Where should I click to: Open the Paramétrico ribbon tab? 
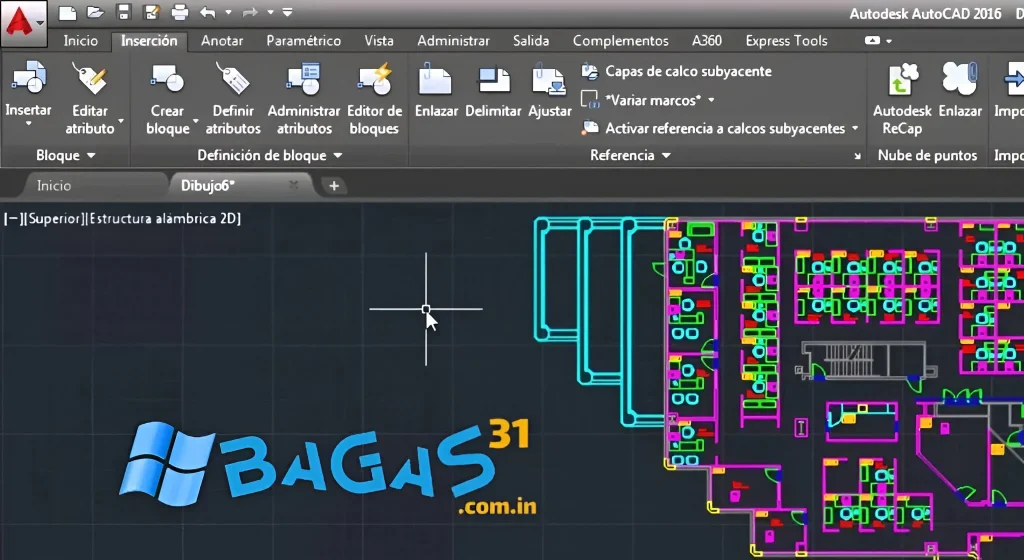click(304, 40)
